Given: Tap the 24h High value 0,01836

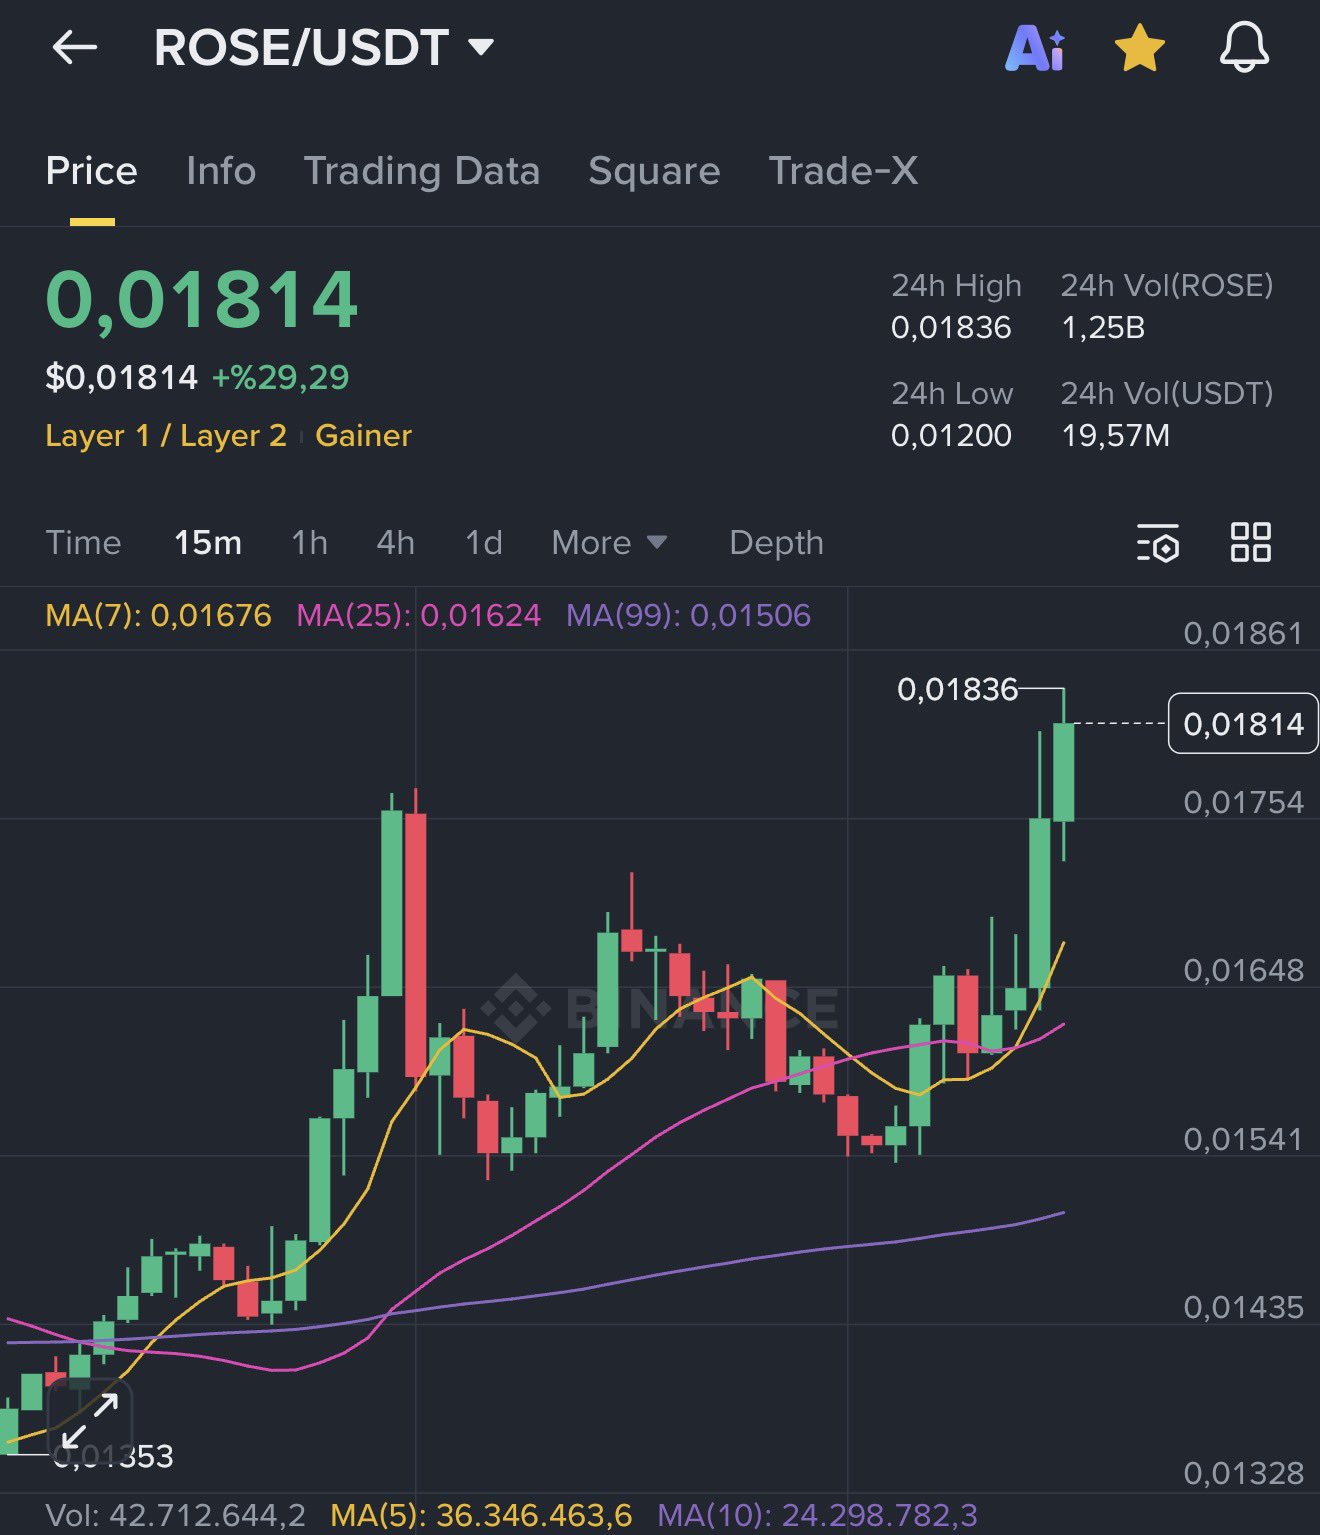Looking at the screenshot, I should point(951,328).
